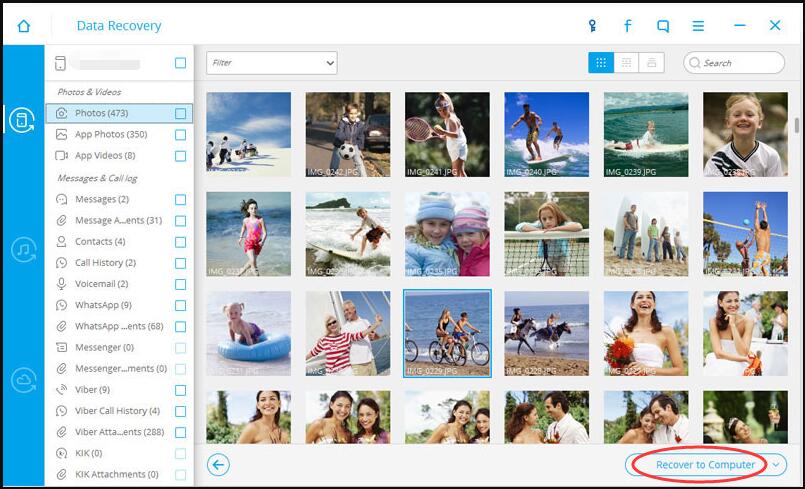Check the WhatsApp (9) checkbox
This screenshot has width=805, height=489.
pyautogui.click(x=180, y=306)
